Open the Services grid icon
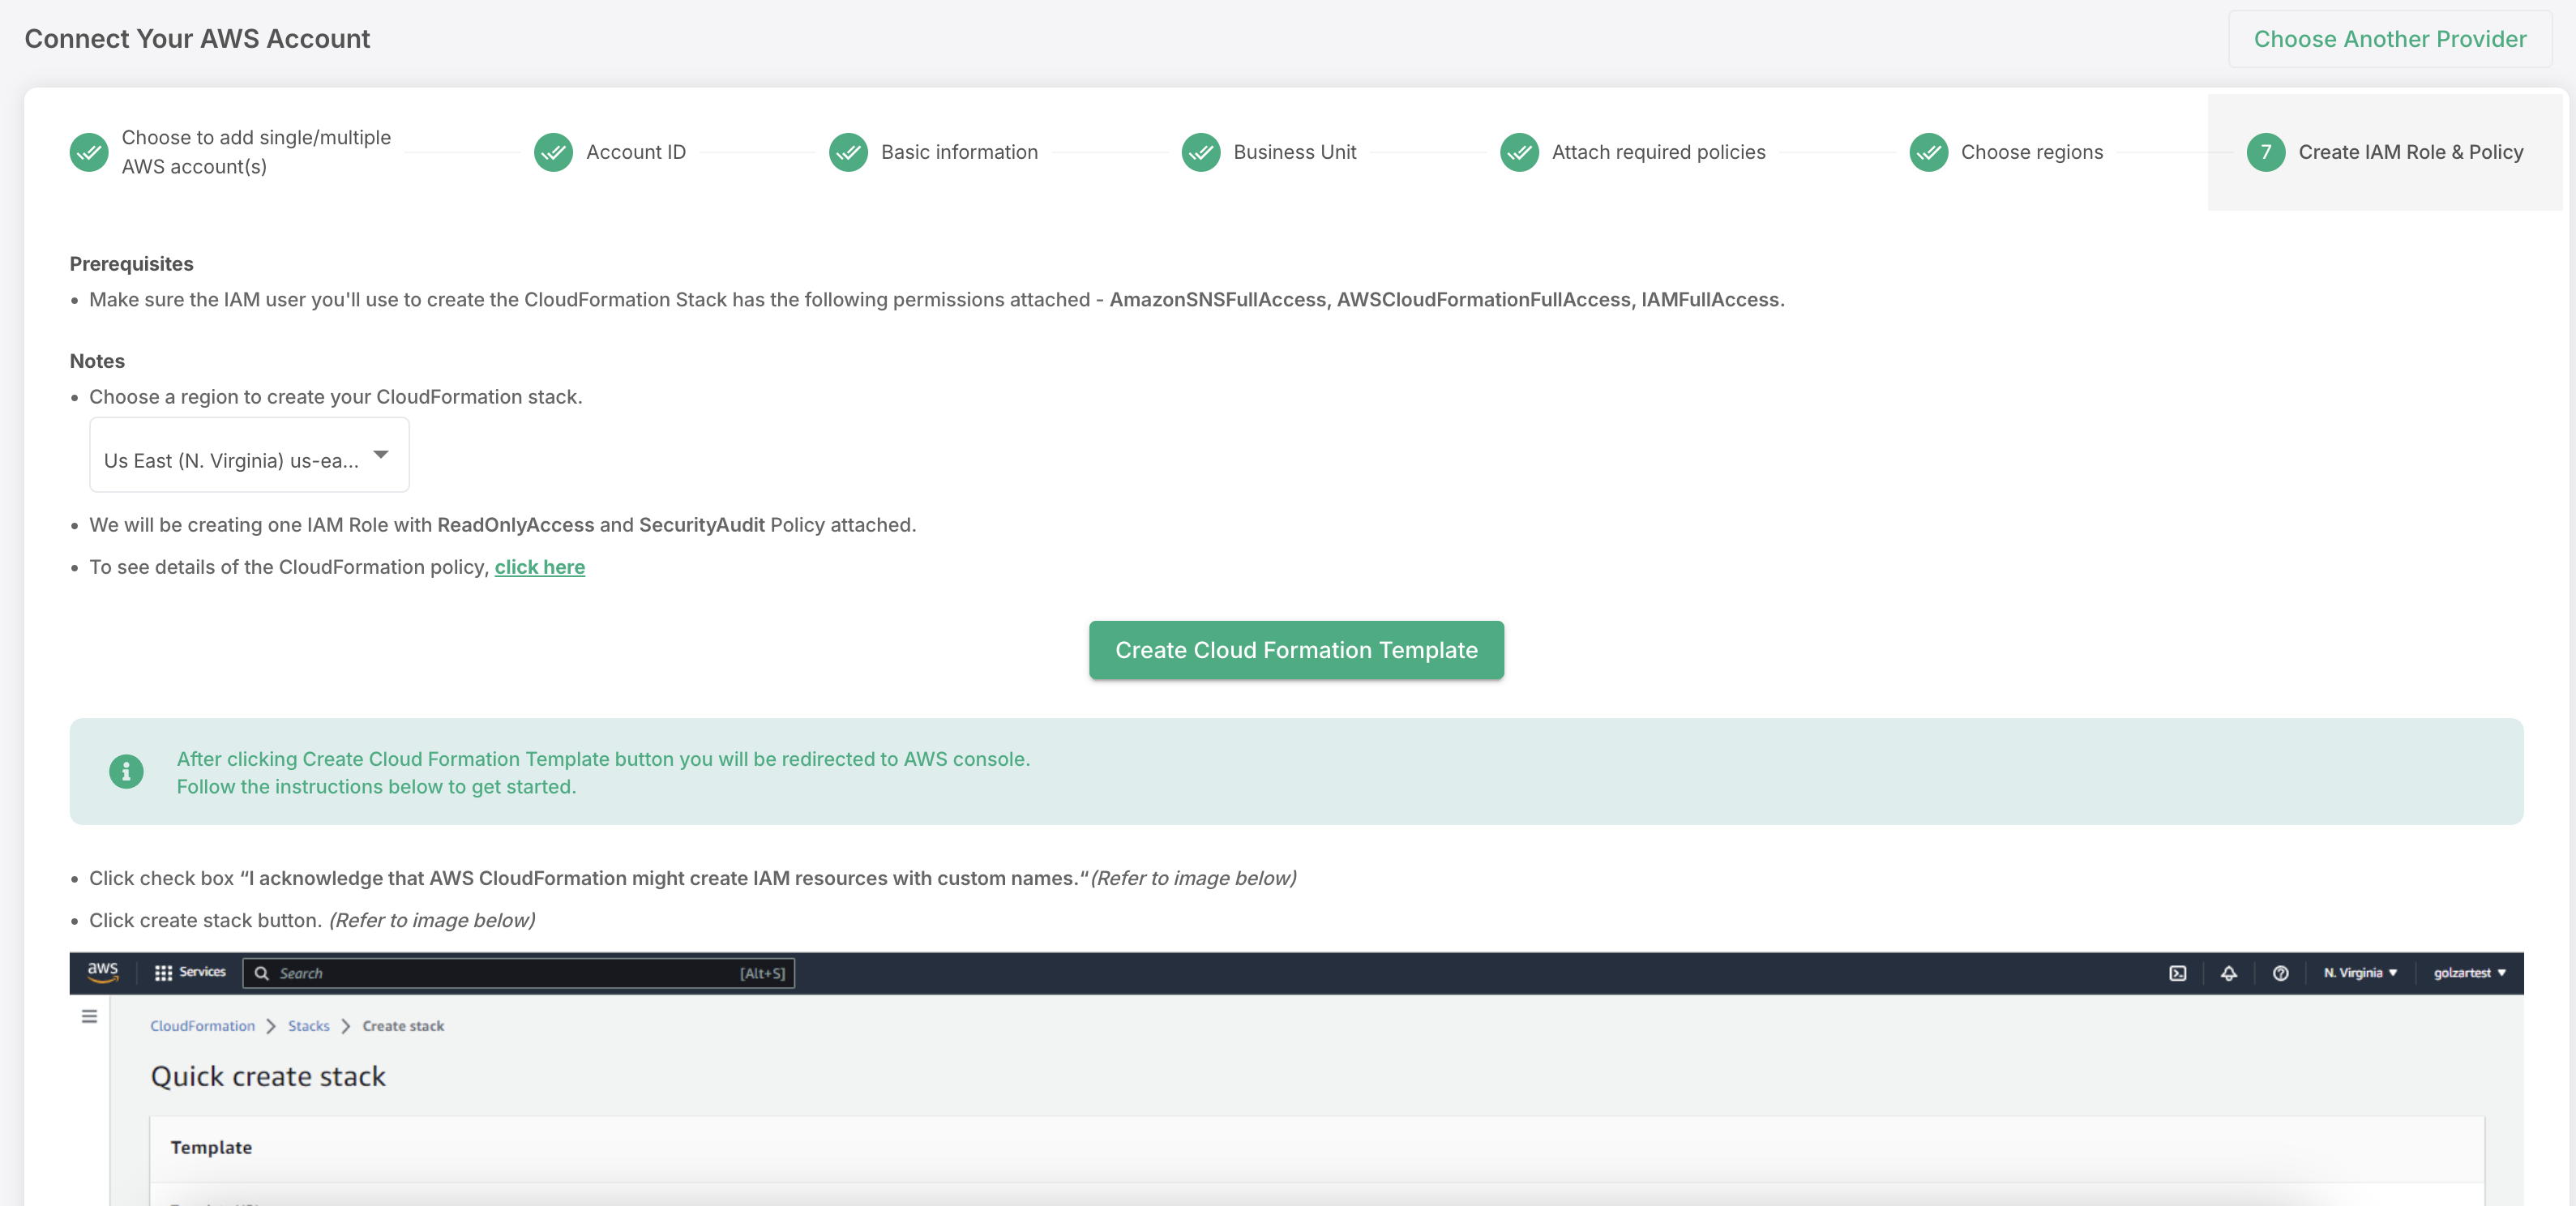2576x1206 pixels. 163,973
